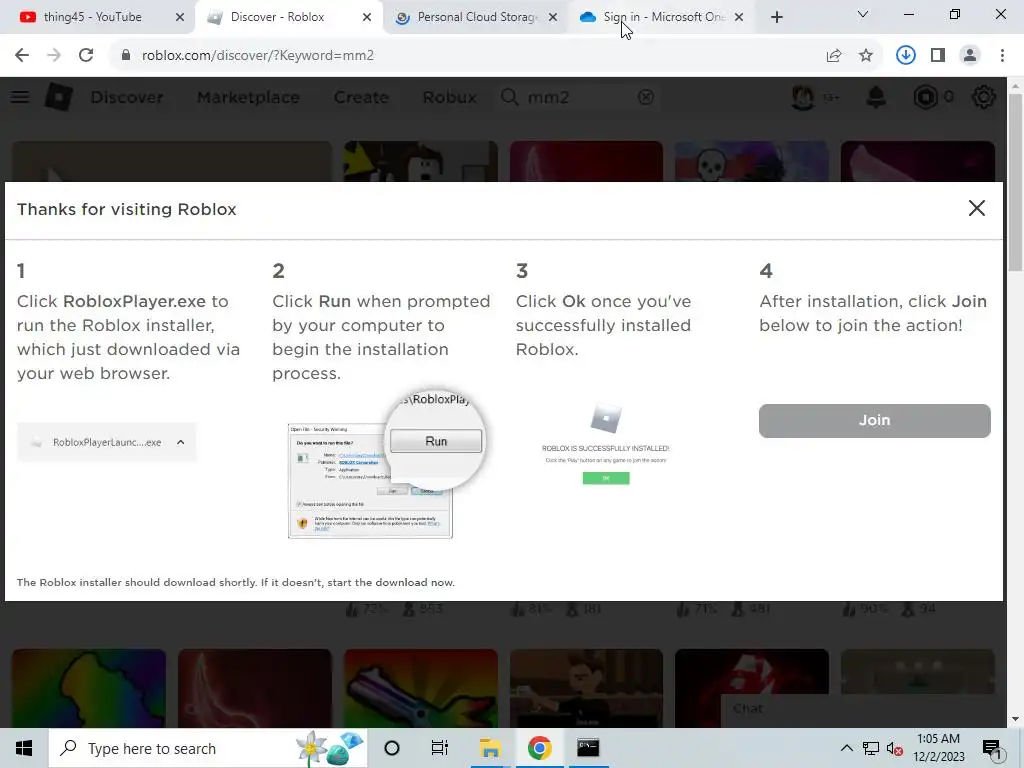Image resolution: width=1024 pixels, height=768 pixels.
Task: Open the Roblox avatar profile
Action: [x=803, y=97]
